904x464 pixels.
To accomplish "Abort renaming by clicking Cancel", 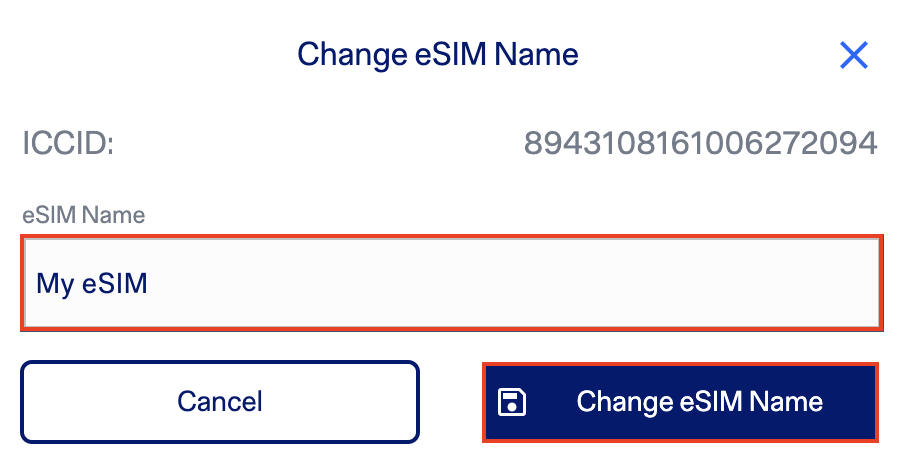I will coord(220,402).
